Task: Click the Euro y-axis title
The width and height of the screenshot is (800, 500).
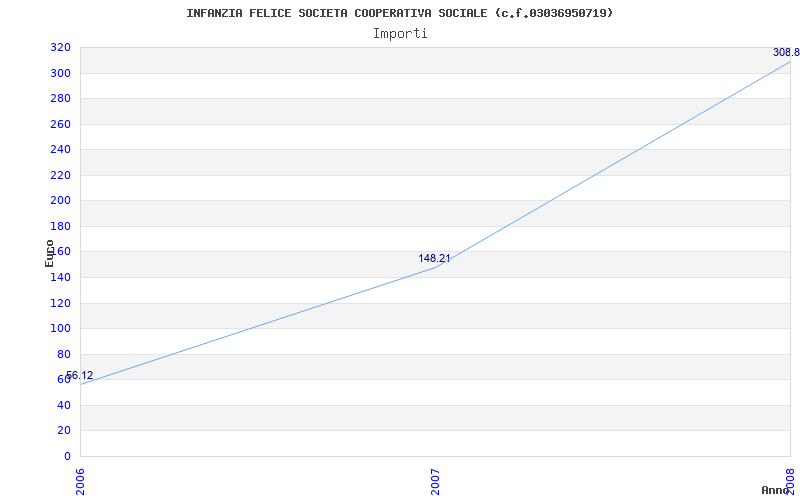Action: pyautogui.click(x=49, y=253)
